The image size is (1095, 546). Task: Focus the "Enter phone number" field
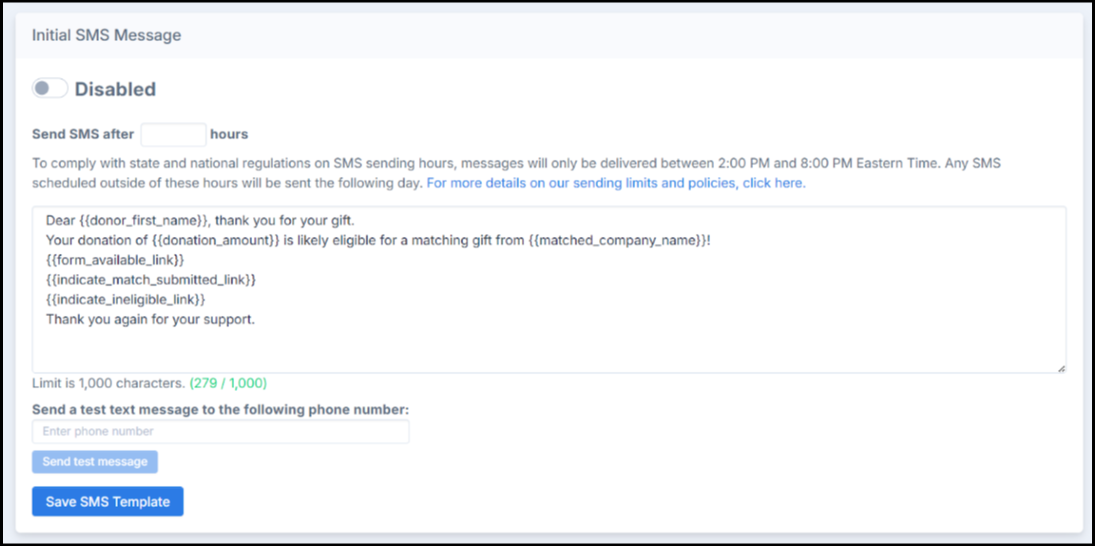220,432
